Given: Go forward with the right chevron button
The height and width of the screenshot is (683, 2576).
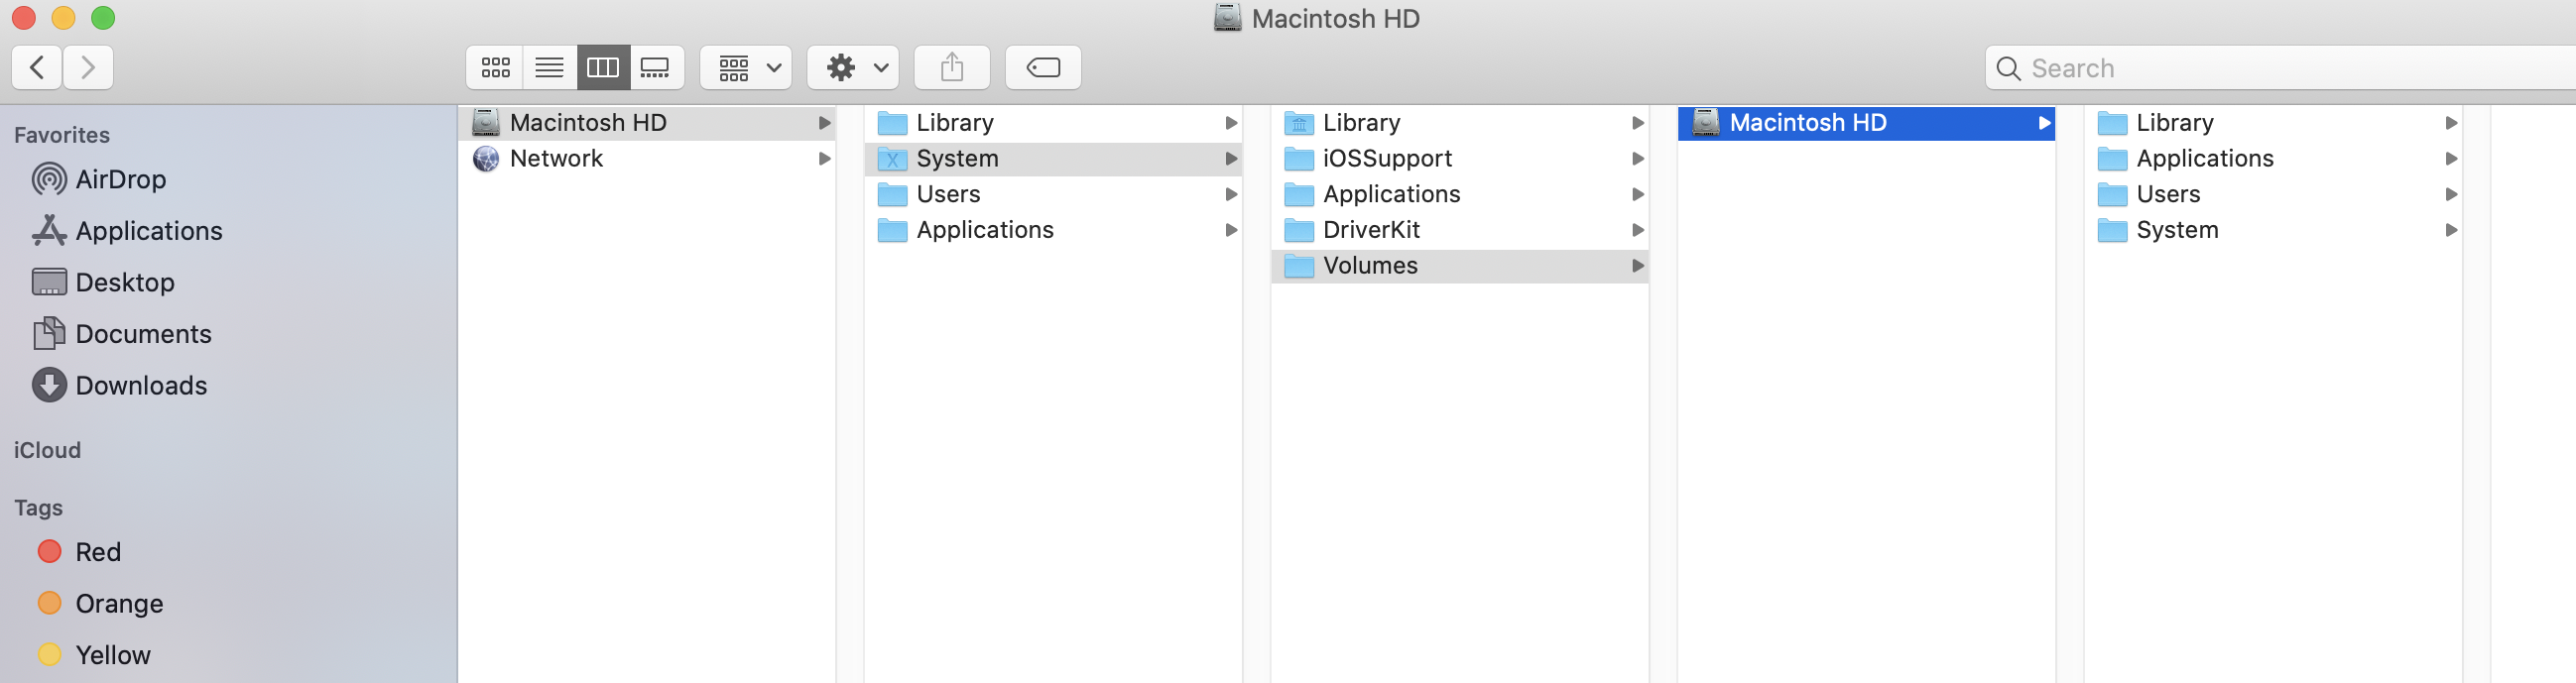Looking at the screenshot, I should pos(88,67).
